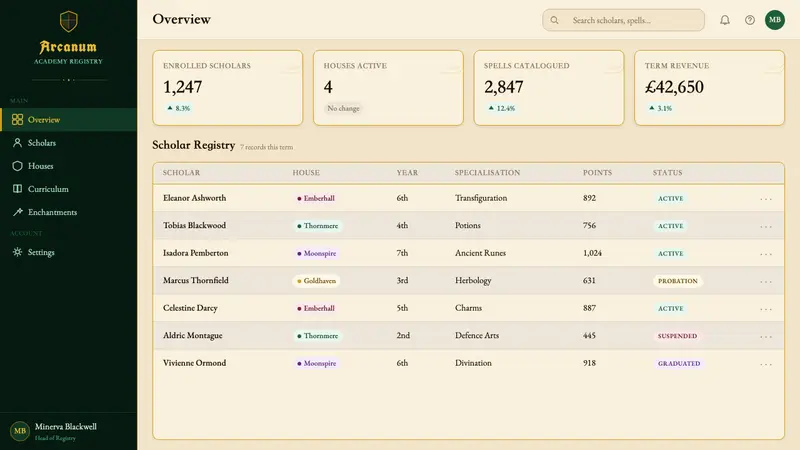Go to Overview in the sidebar
The width and height of the screenshot is (800, 450).
[x=68, y=119]
